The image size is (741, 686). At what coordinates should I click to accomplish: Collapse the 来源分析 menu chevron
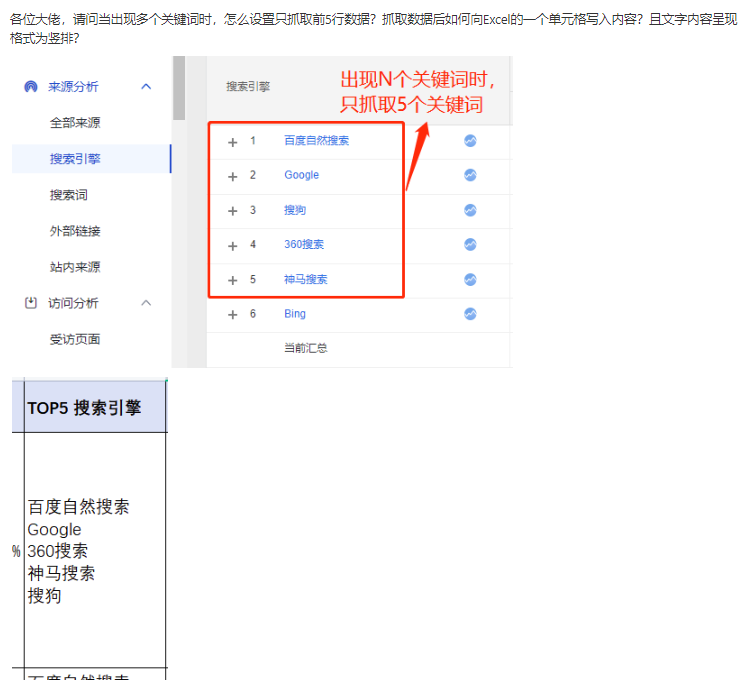[146, 86]
